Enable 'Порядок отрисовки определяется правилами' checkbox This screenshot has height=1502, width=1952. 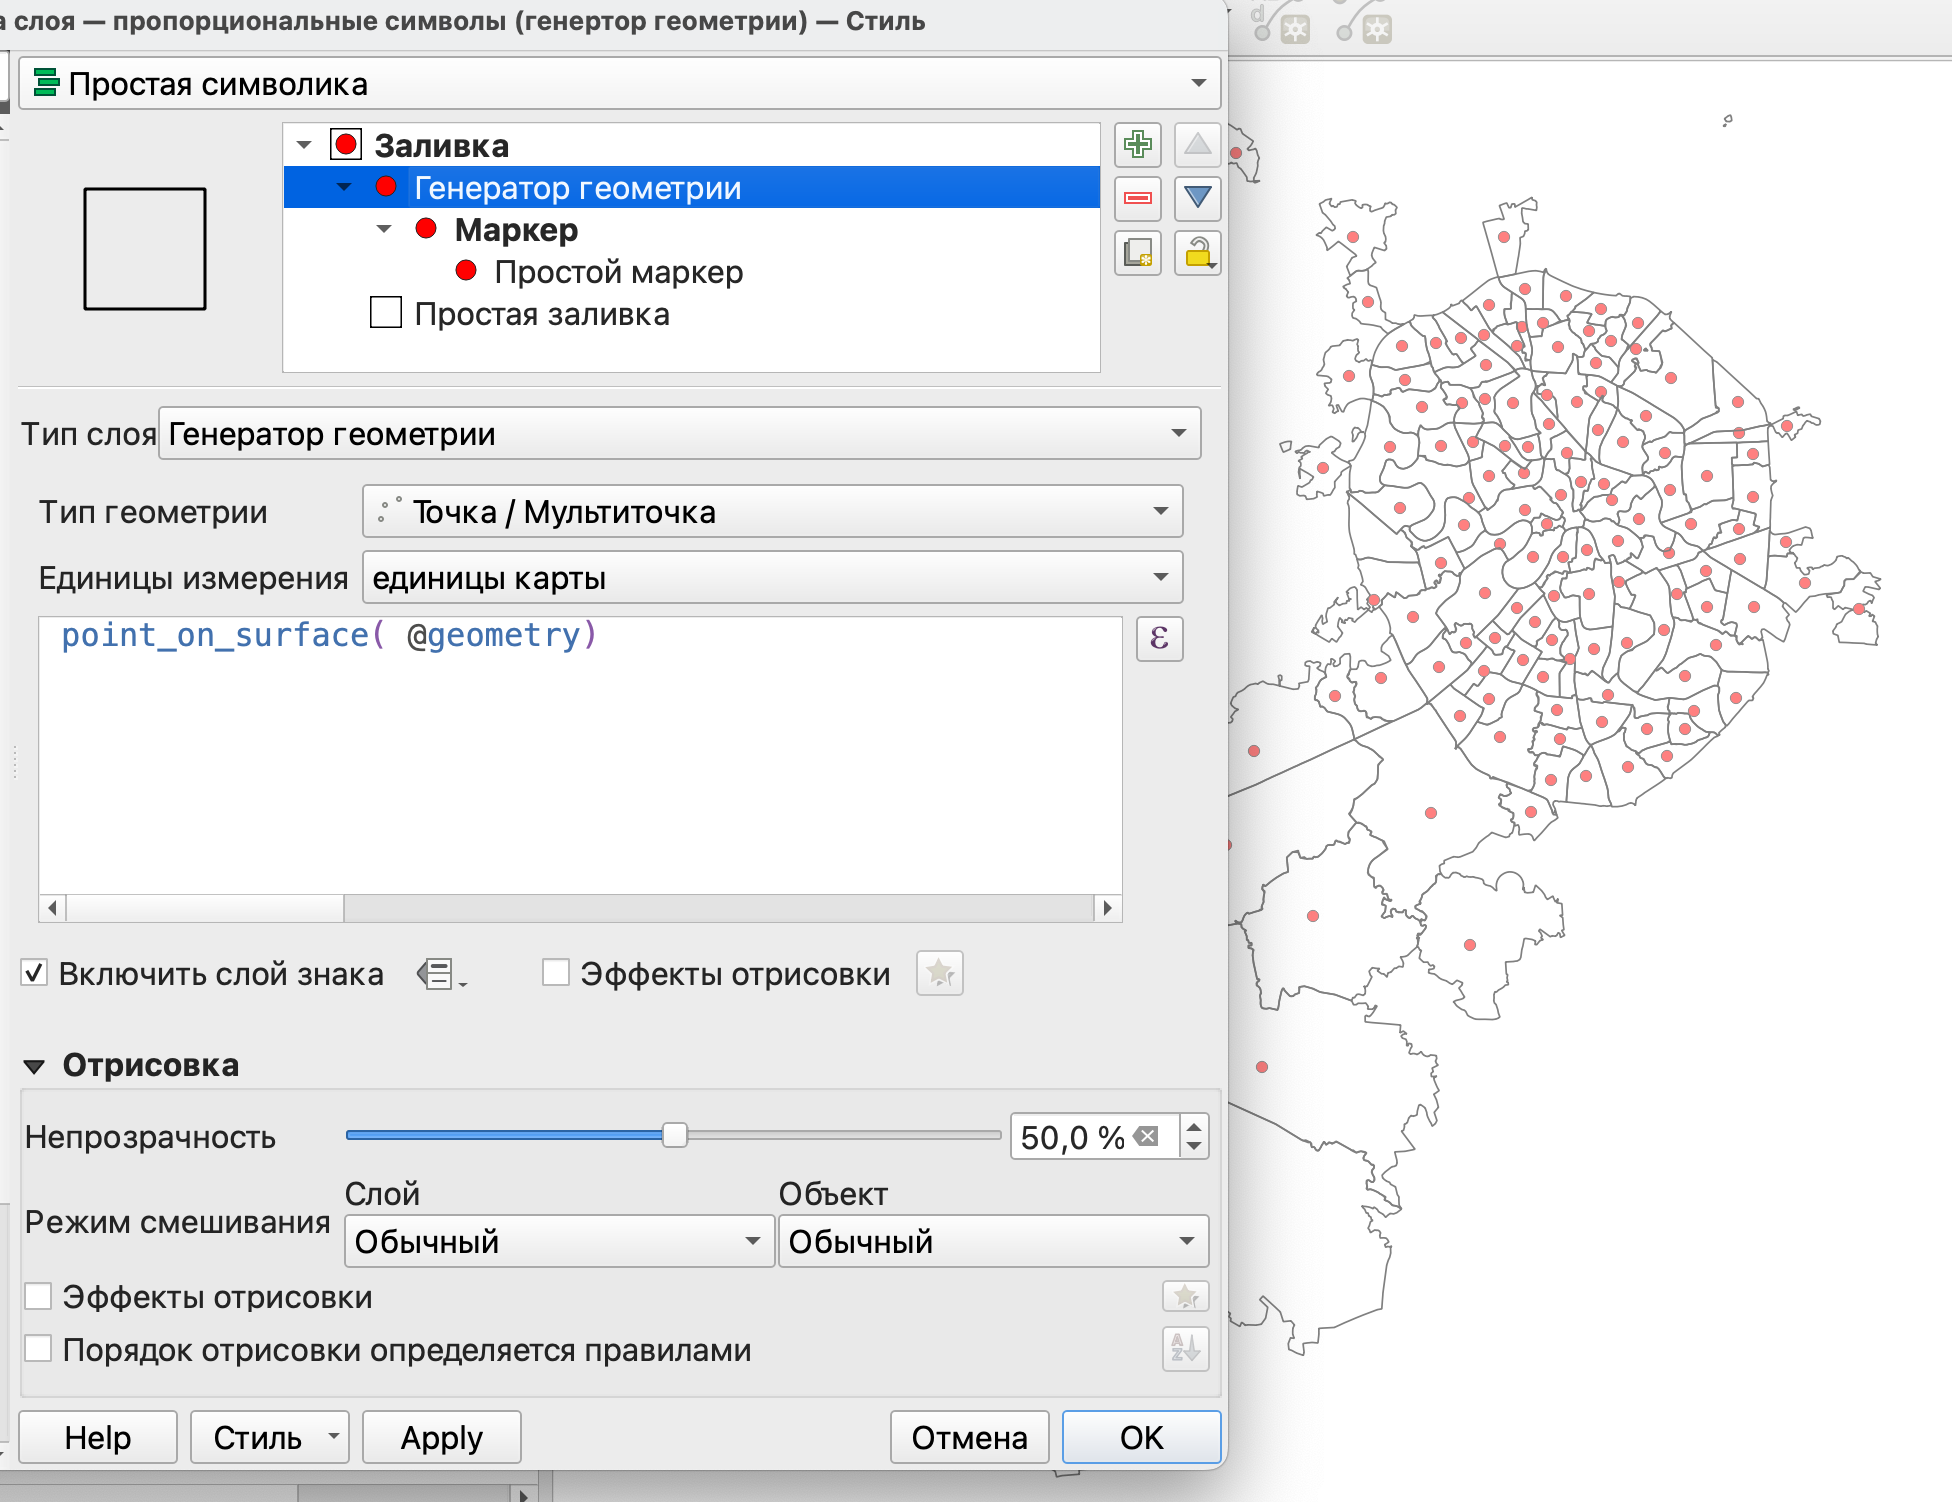(39, 1349)
